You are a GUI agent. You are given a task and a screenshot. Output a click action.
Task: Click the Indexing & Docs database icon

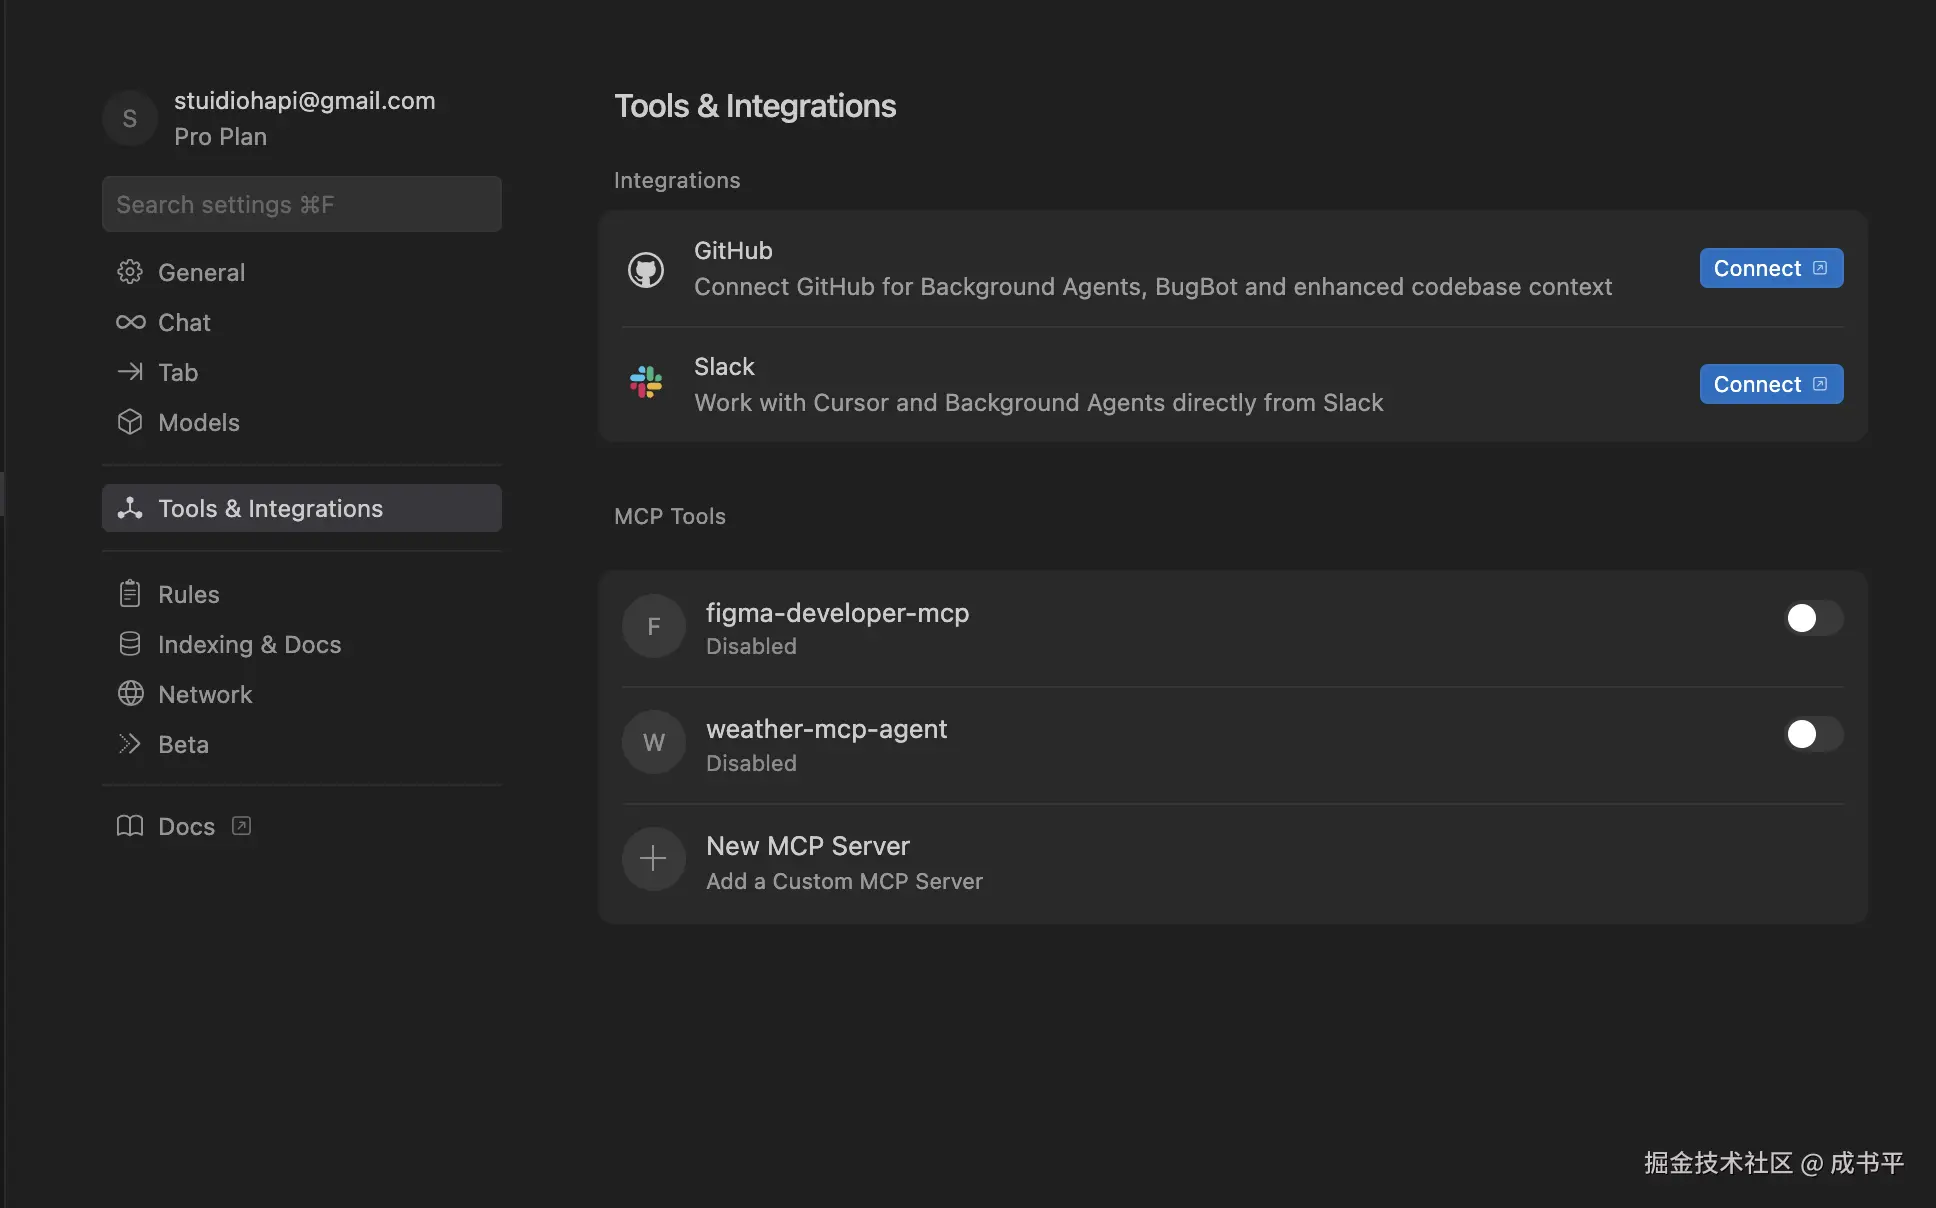(130, 644)
